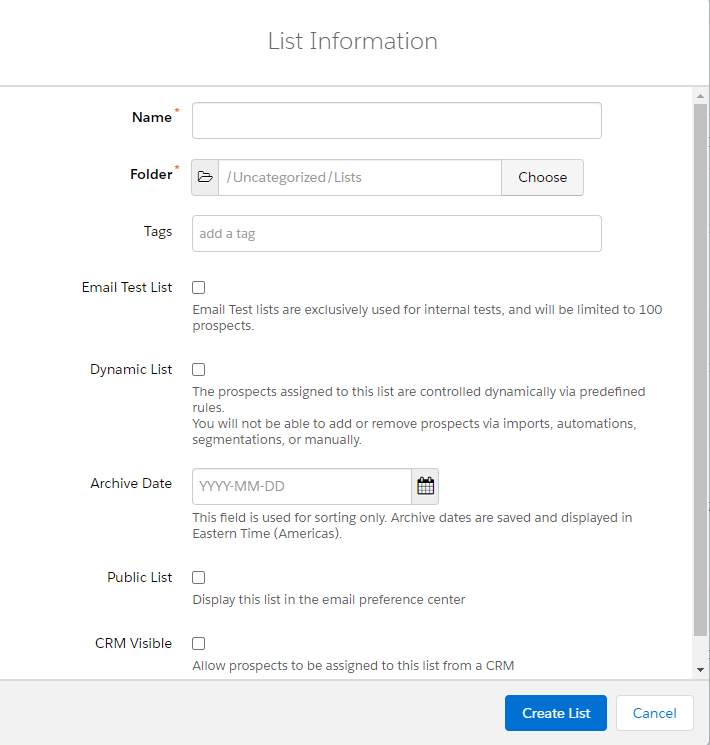Click the scrollbar down arrow
Screen dimensions: 710x745
tap(700, 669)
